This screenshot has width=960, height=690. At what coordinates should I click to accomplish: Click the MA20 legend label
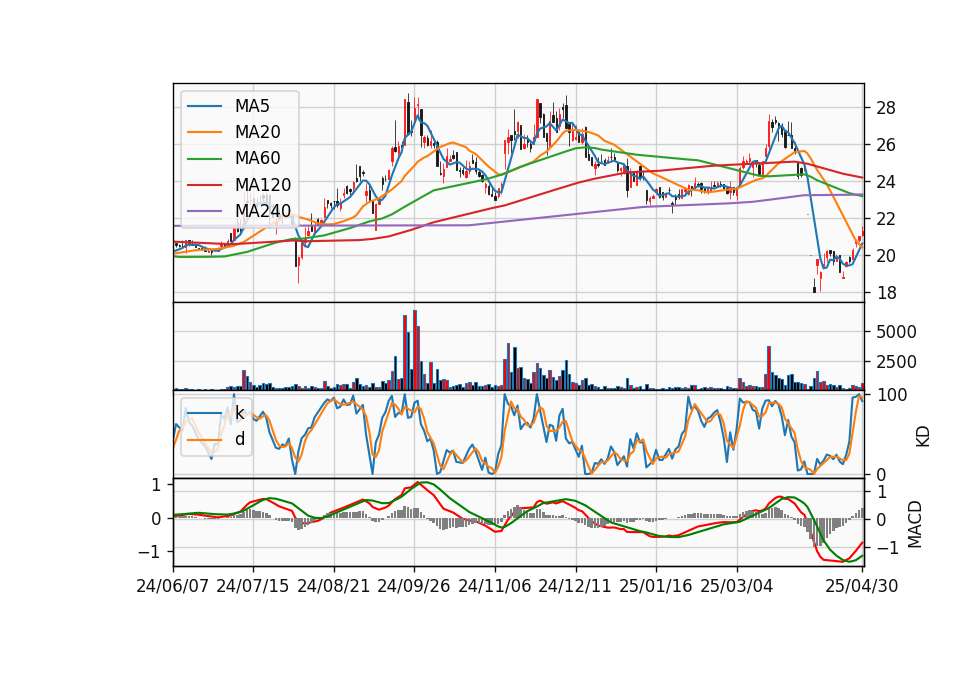click(257, 132)
